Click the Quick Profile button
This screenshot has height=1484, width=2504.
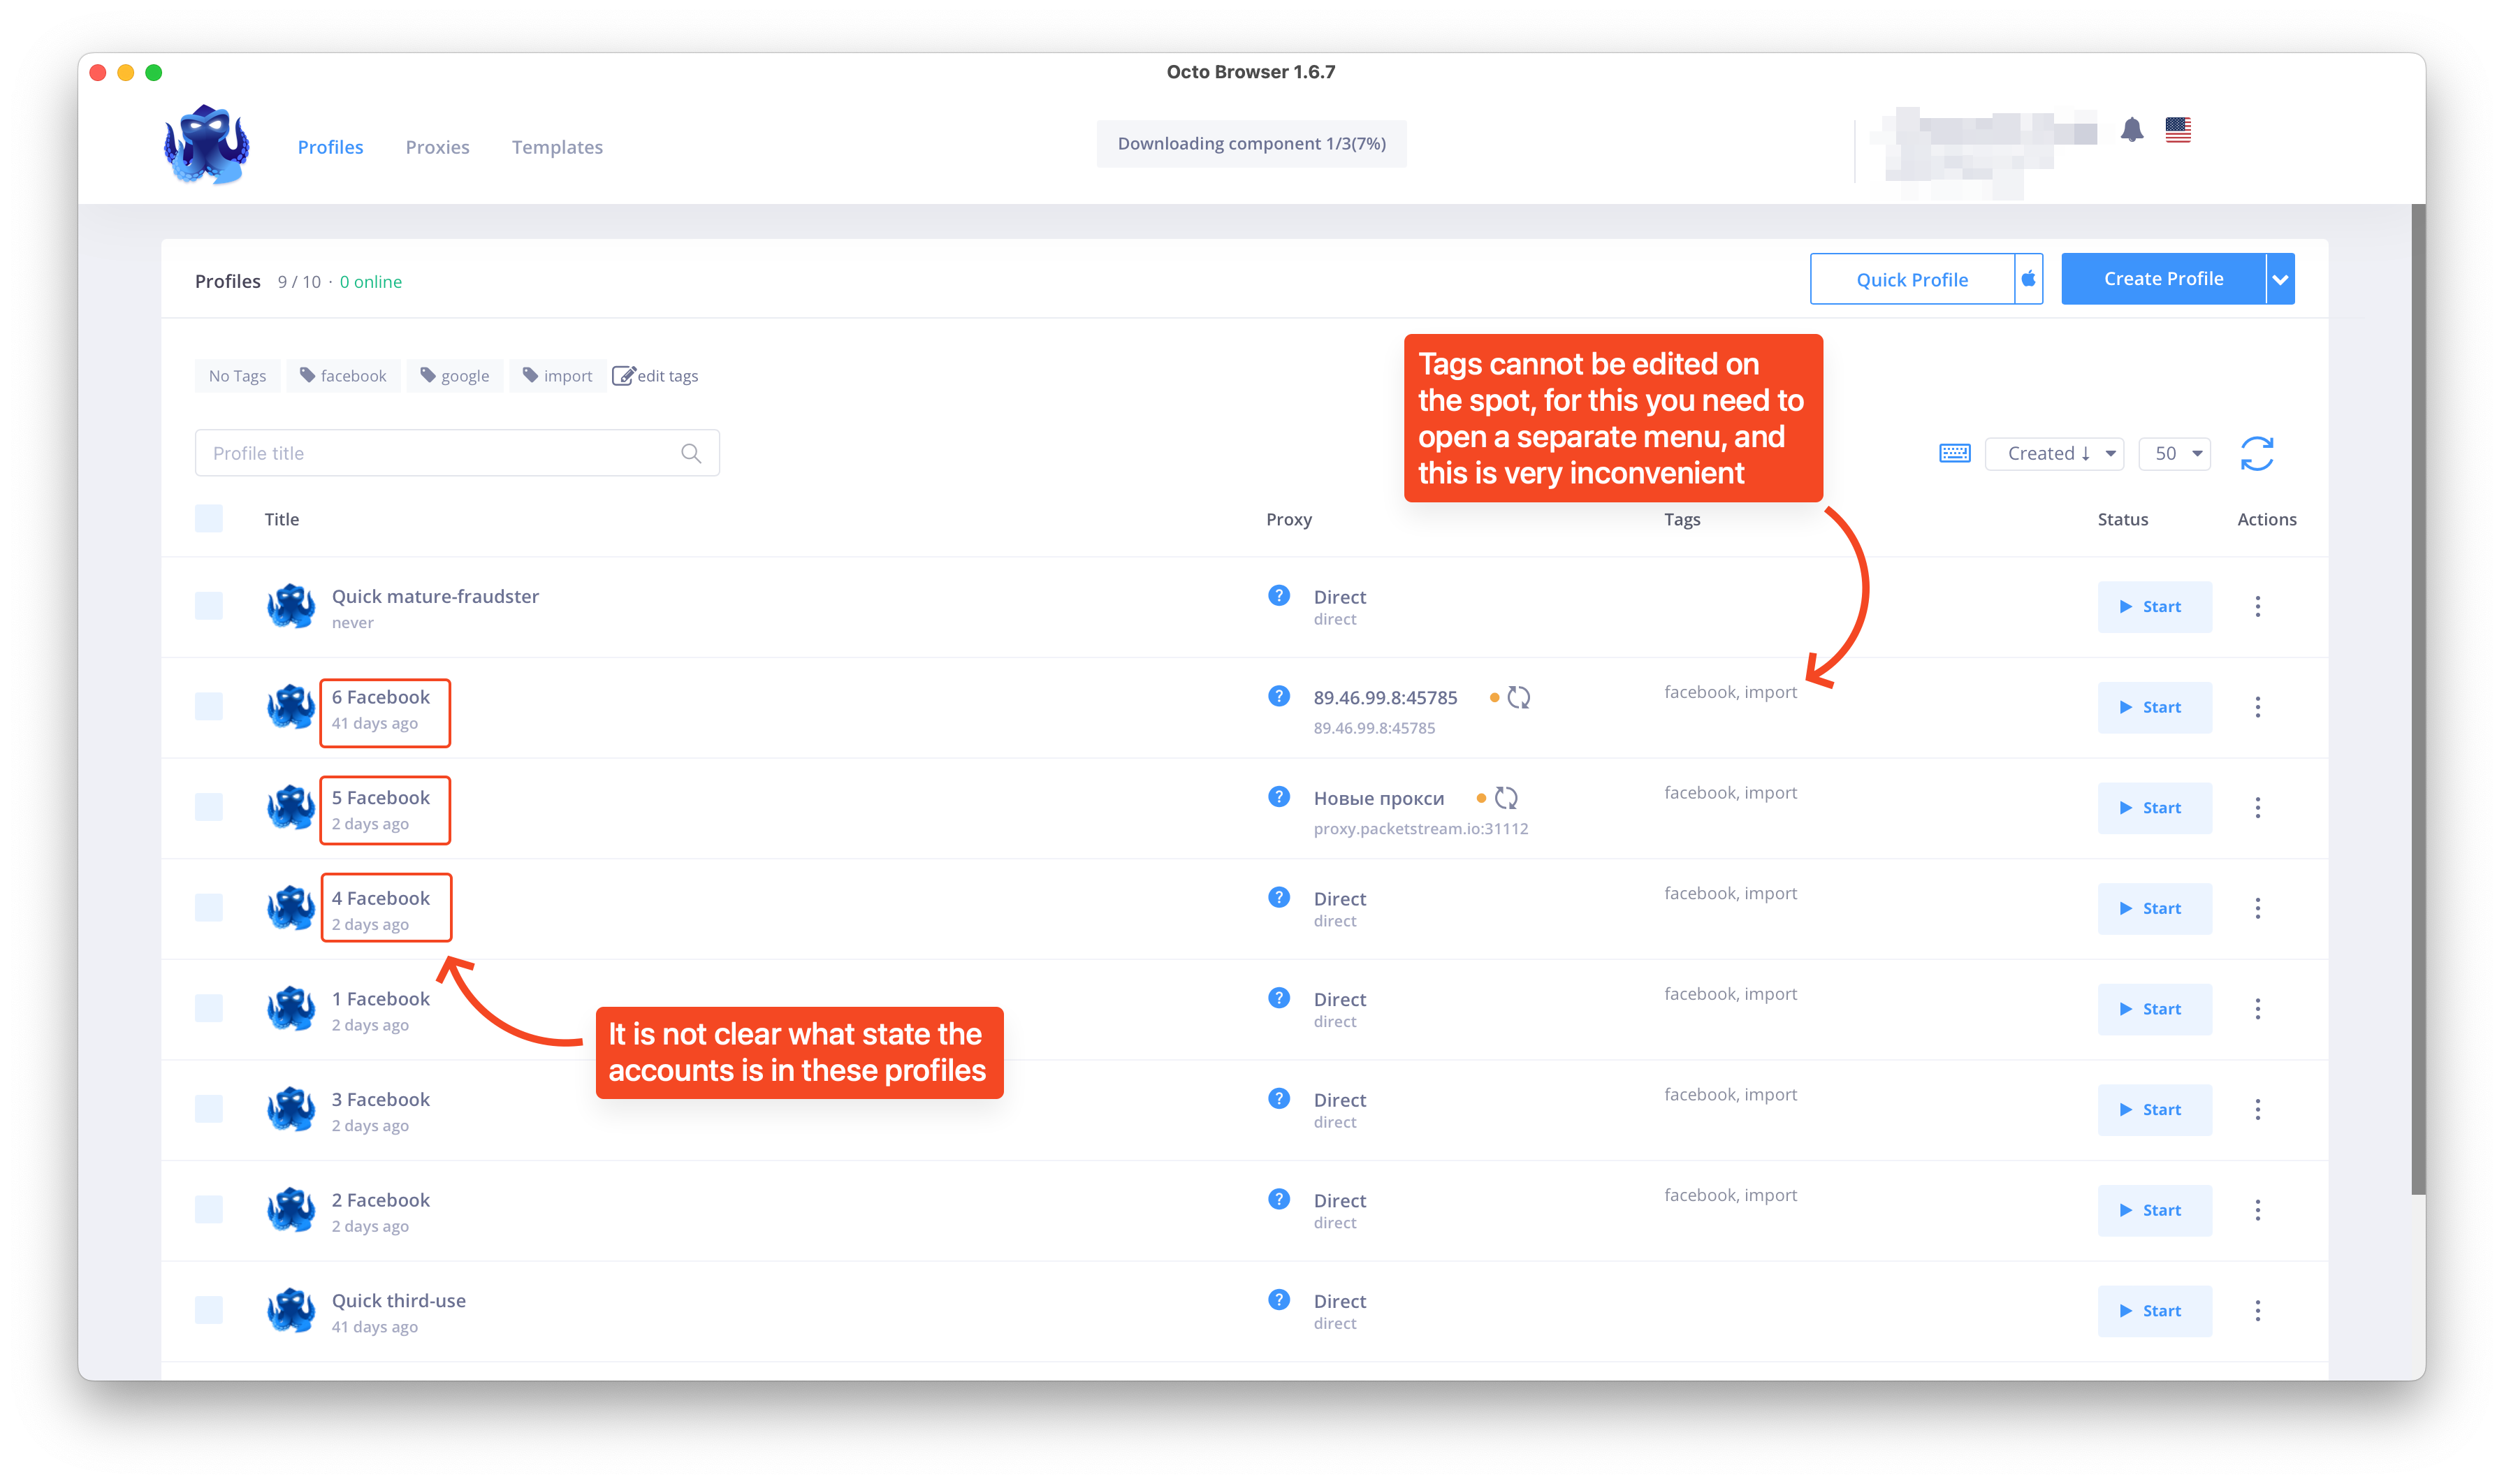[1912, 279]
